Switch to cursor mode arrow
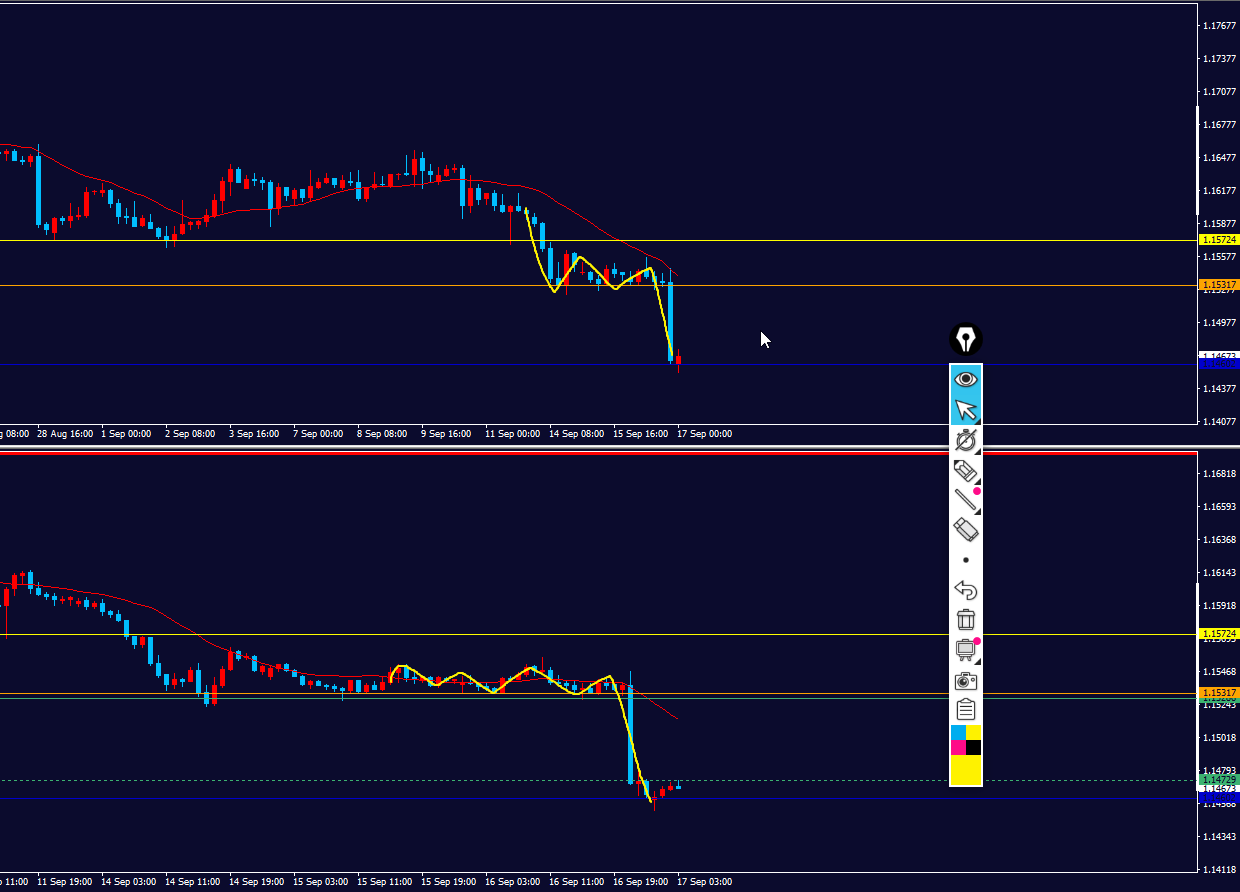This screenshot has height=892, width=1240. 966,410
